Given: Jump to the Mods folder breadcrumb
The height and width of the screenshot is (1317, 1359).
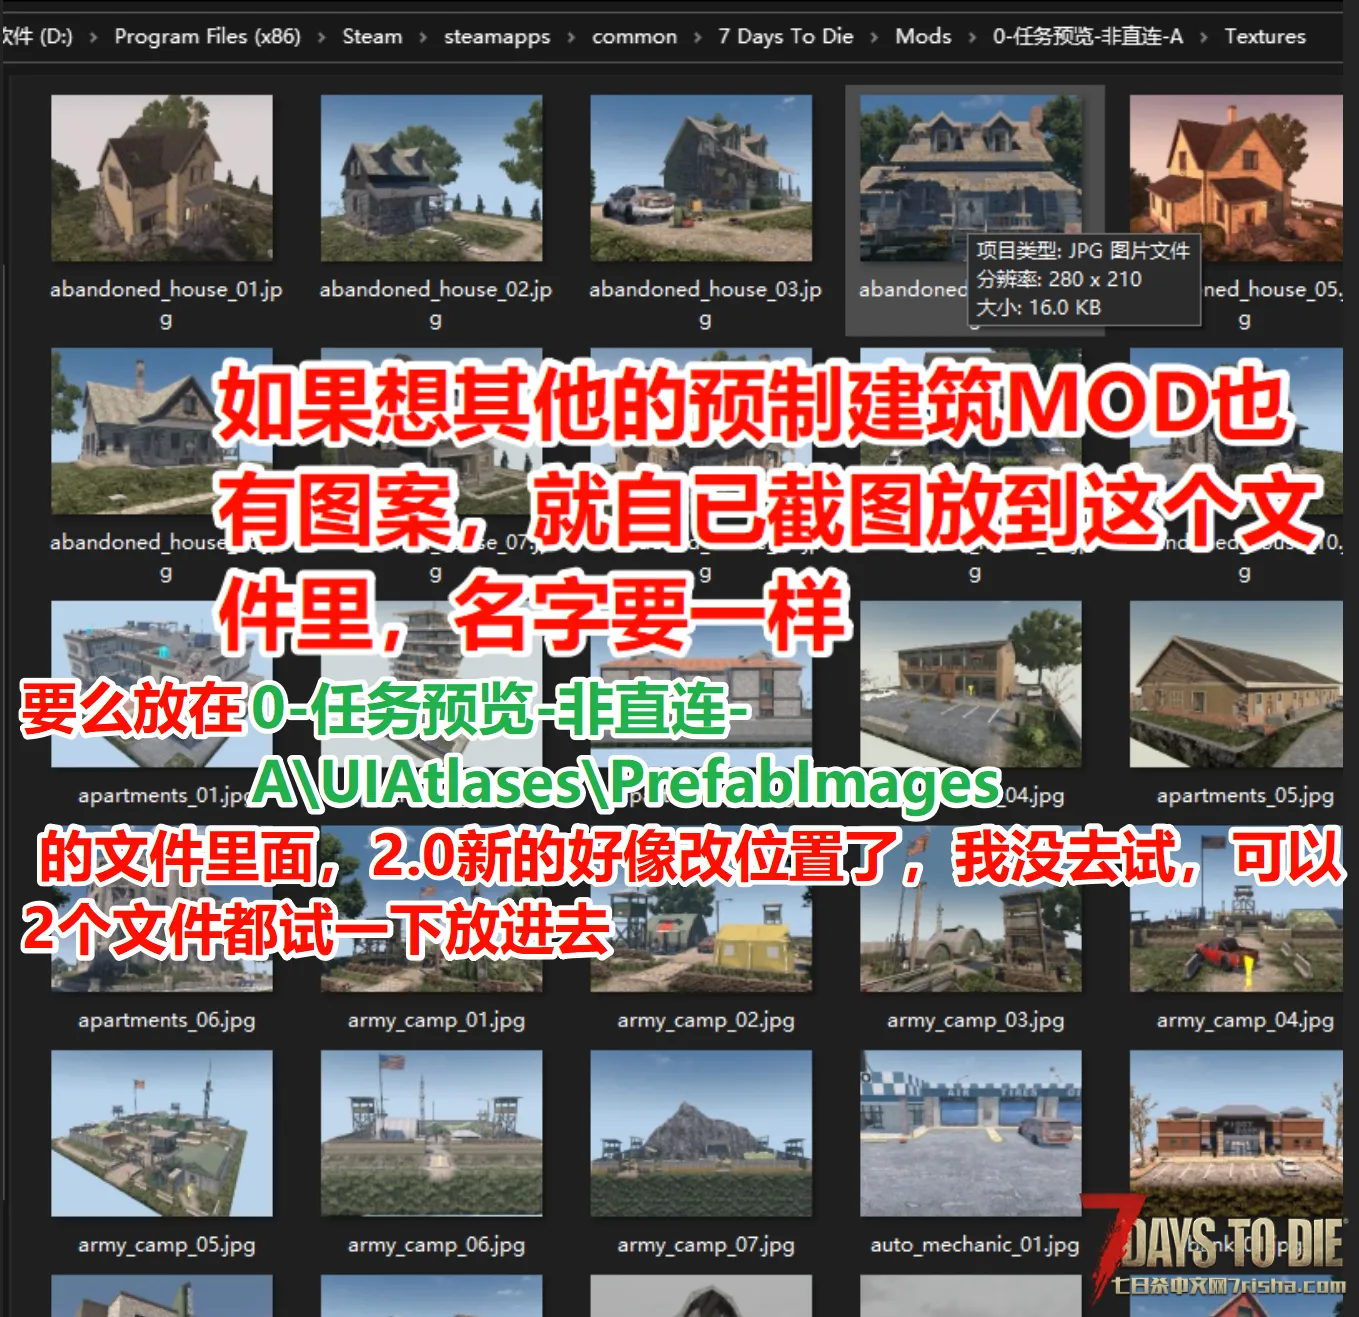Looking at the screenshot, I should pyautogui.click(x=923, y=37).
